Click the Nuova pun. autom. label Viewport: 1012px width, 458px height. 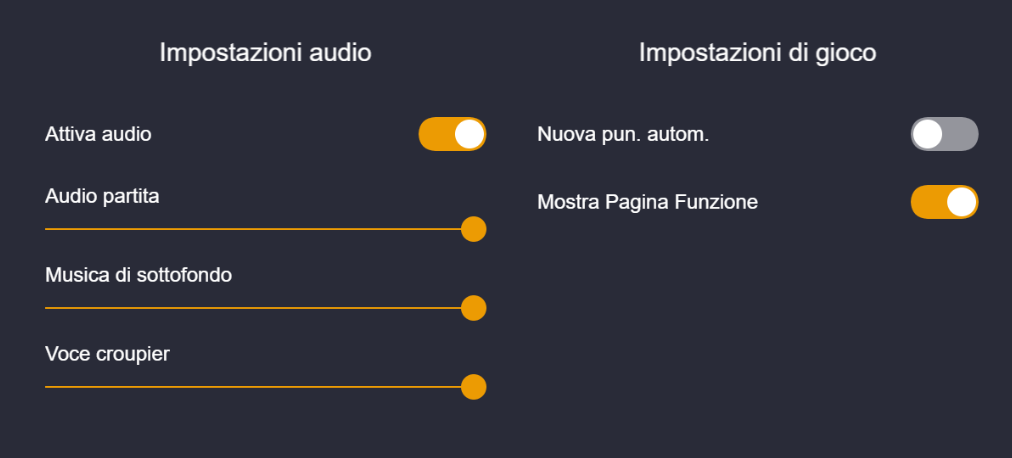(623, 134)
